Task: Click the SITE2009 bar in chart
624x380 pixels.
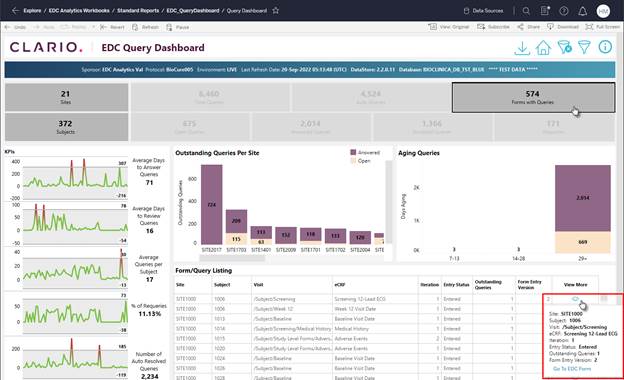Action: pyautogui.click(x=286, y=236)
